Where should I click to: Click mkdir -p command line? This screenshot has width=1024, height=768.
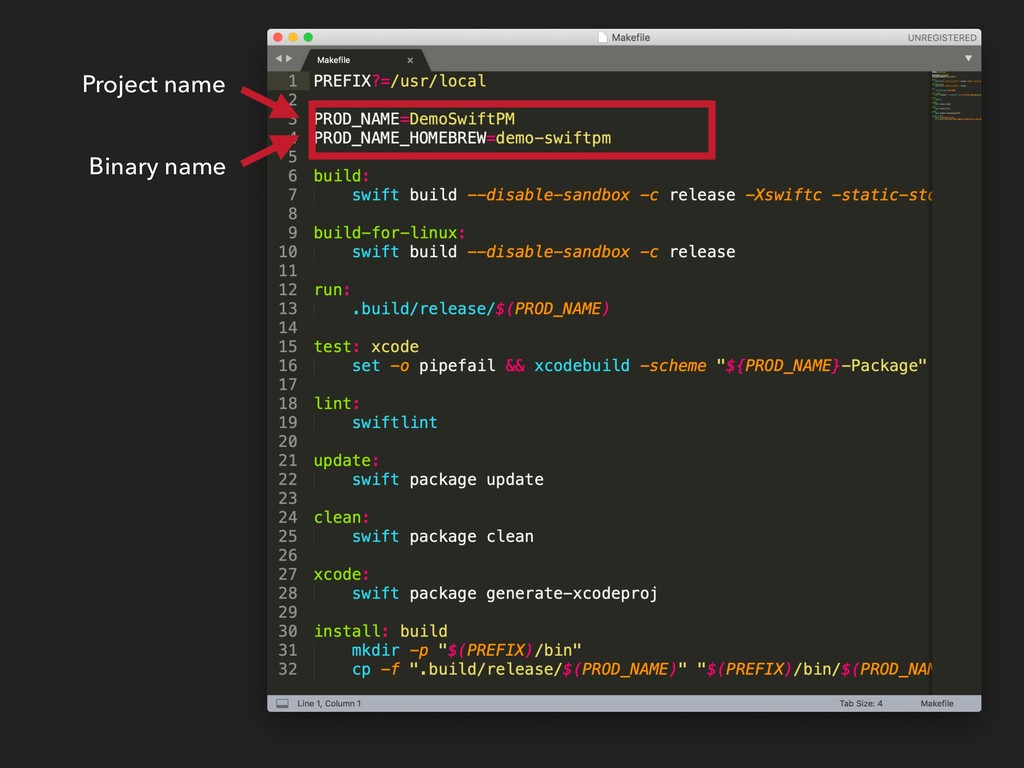(466, 650)
